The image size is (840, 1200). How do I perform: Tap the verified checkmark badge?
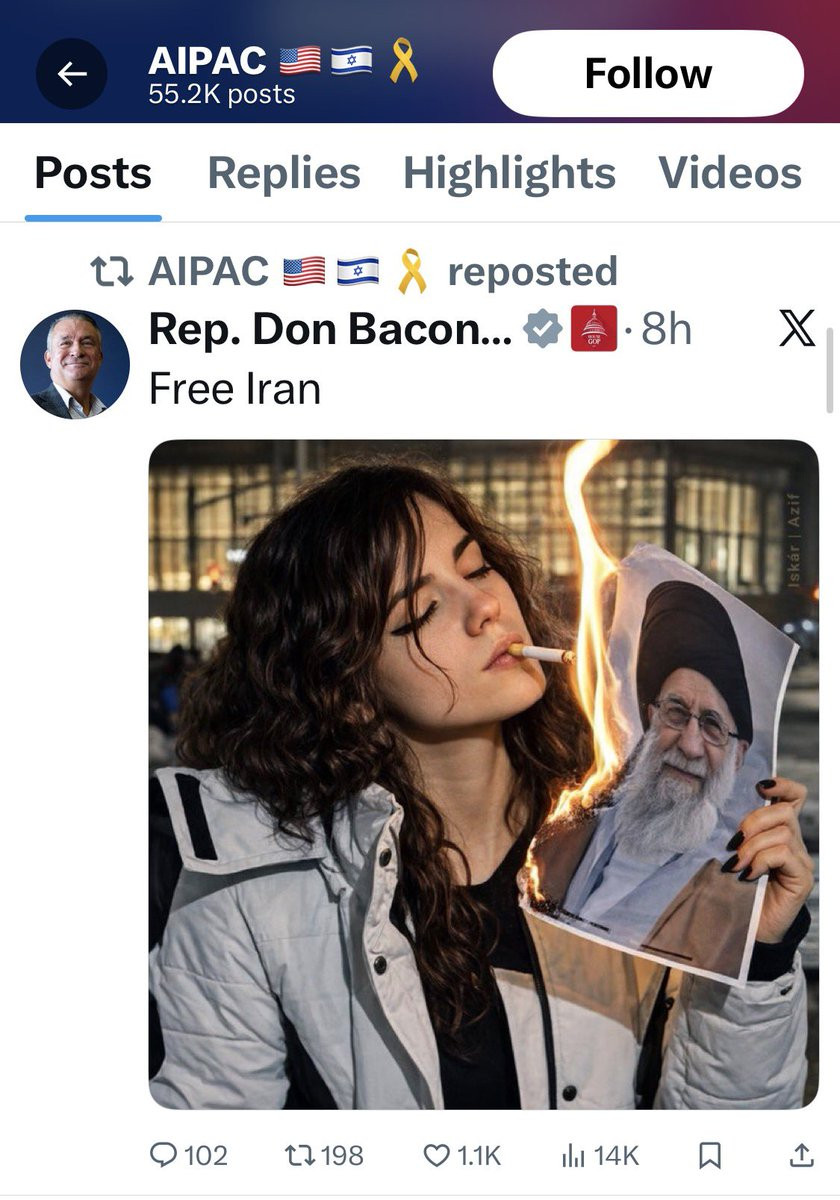point(543,329)
